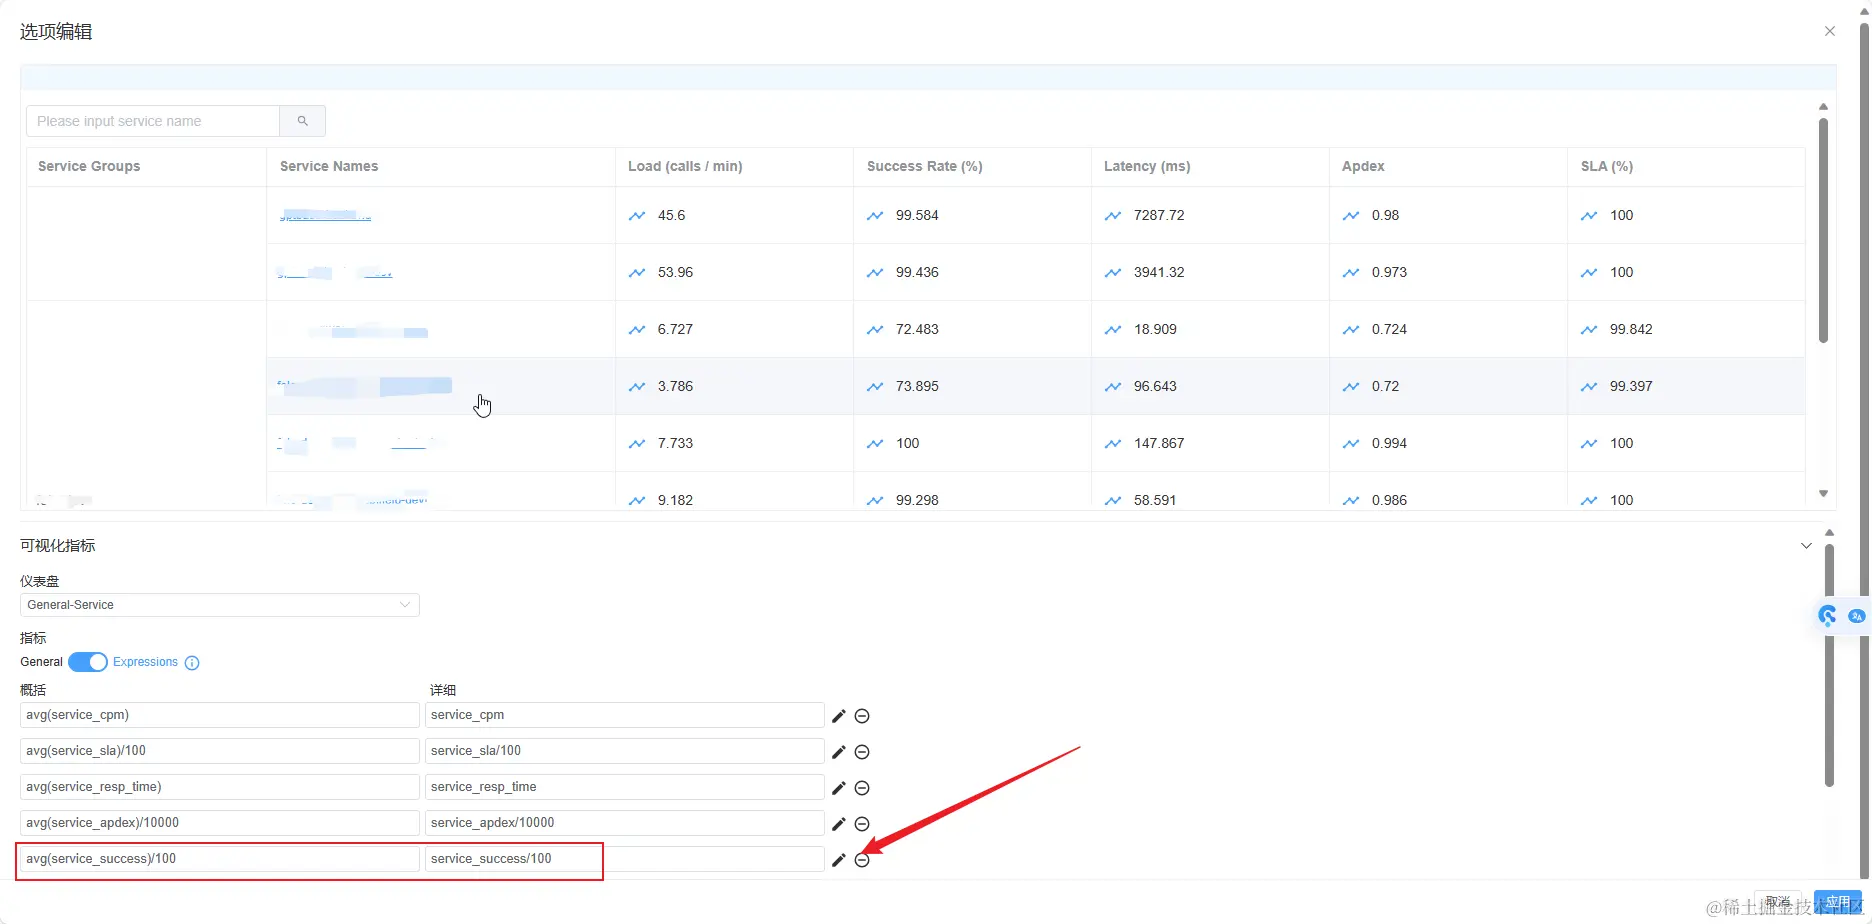Click the SLA value 99.397
The image size is (1872, 924).
coord(1631,387)
